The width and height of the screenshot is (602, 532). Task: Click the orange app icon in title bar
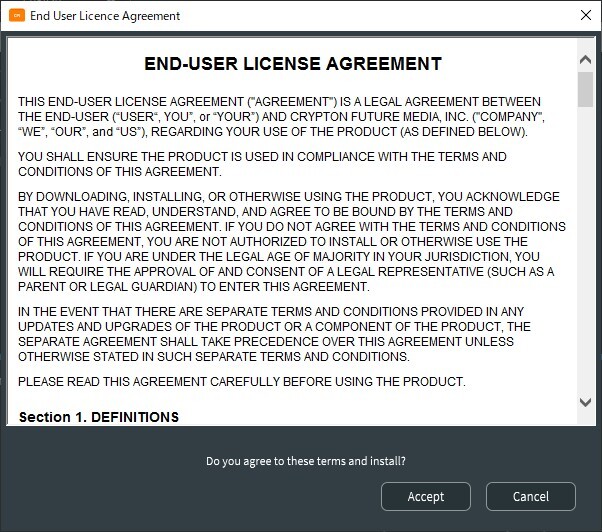pyautogui.click(x=17, y=15)
